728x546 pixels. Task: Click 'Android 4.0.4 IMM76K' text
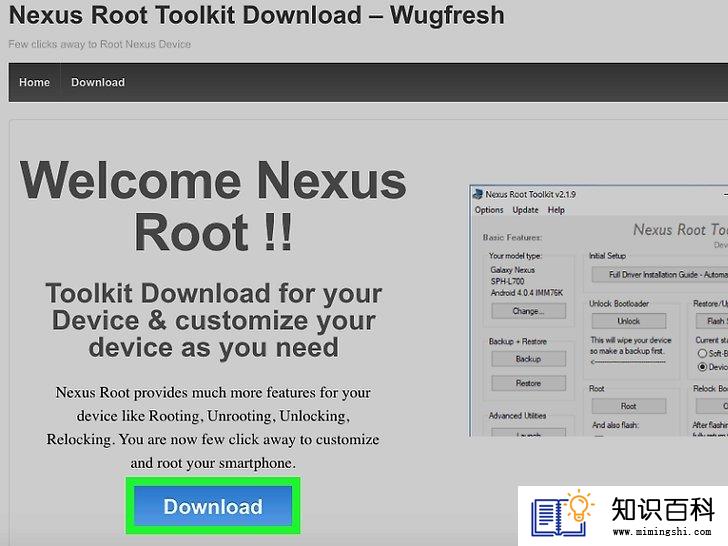[526, 293]
